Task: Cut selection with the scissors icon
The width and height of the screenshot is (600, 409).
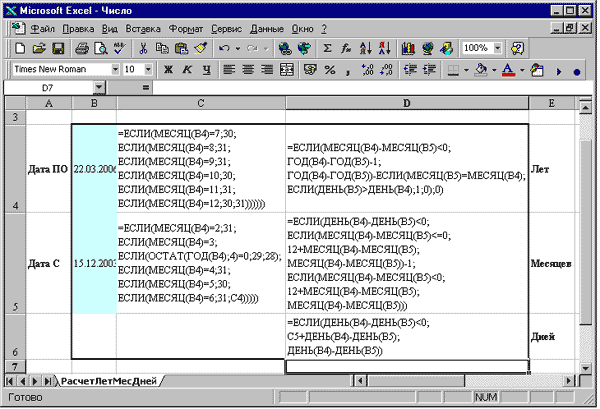Action: (143, 49)
